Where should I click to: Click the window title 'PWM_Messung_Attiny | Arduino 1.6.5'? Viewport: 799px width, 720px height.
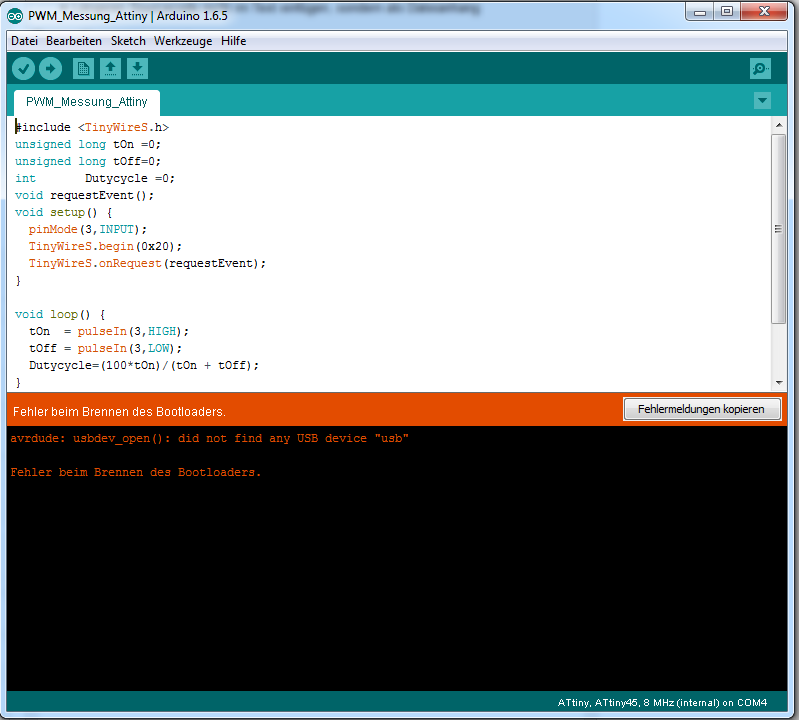pos(128,16)
